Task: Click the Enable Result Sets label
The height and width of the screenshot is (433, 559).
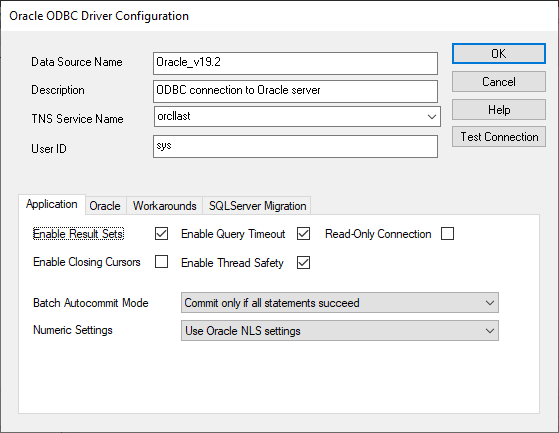Action: 78,234
